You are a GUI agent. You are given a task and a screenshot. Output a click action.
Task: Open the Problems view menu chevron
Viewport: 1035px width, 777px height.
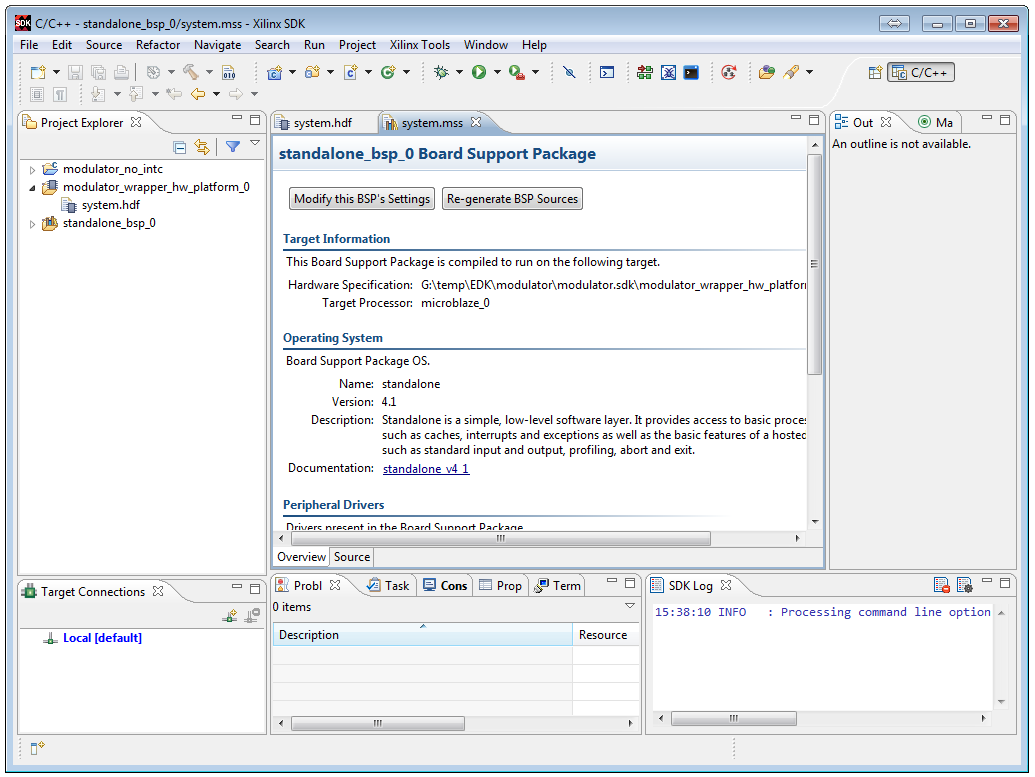630,606
